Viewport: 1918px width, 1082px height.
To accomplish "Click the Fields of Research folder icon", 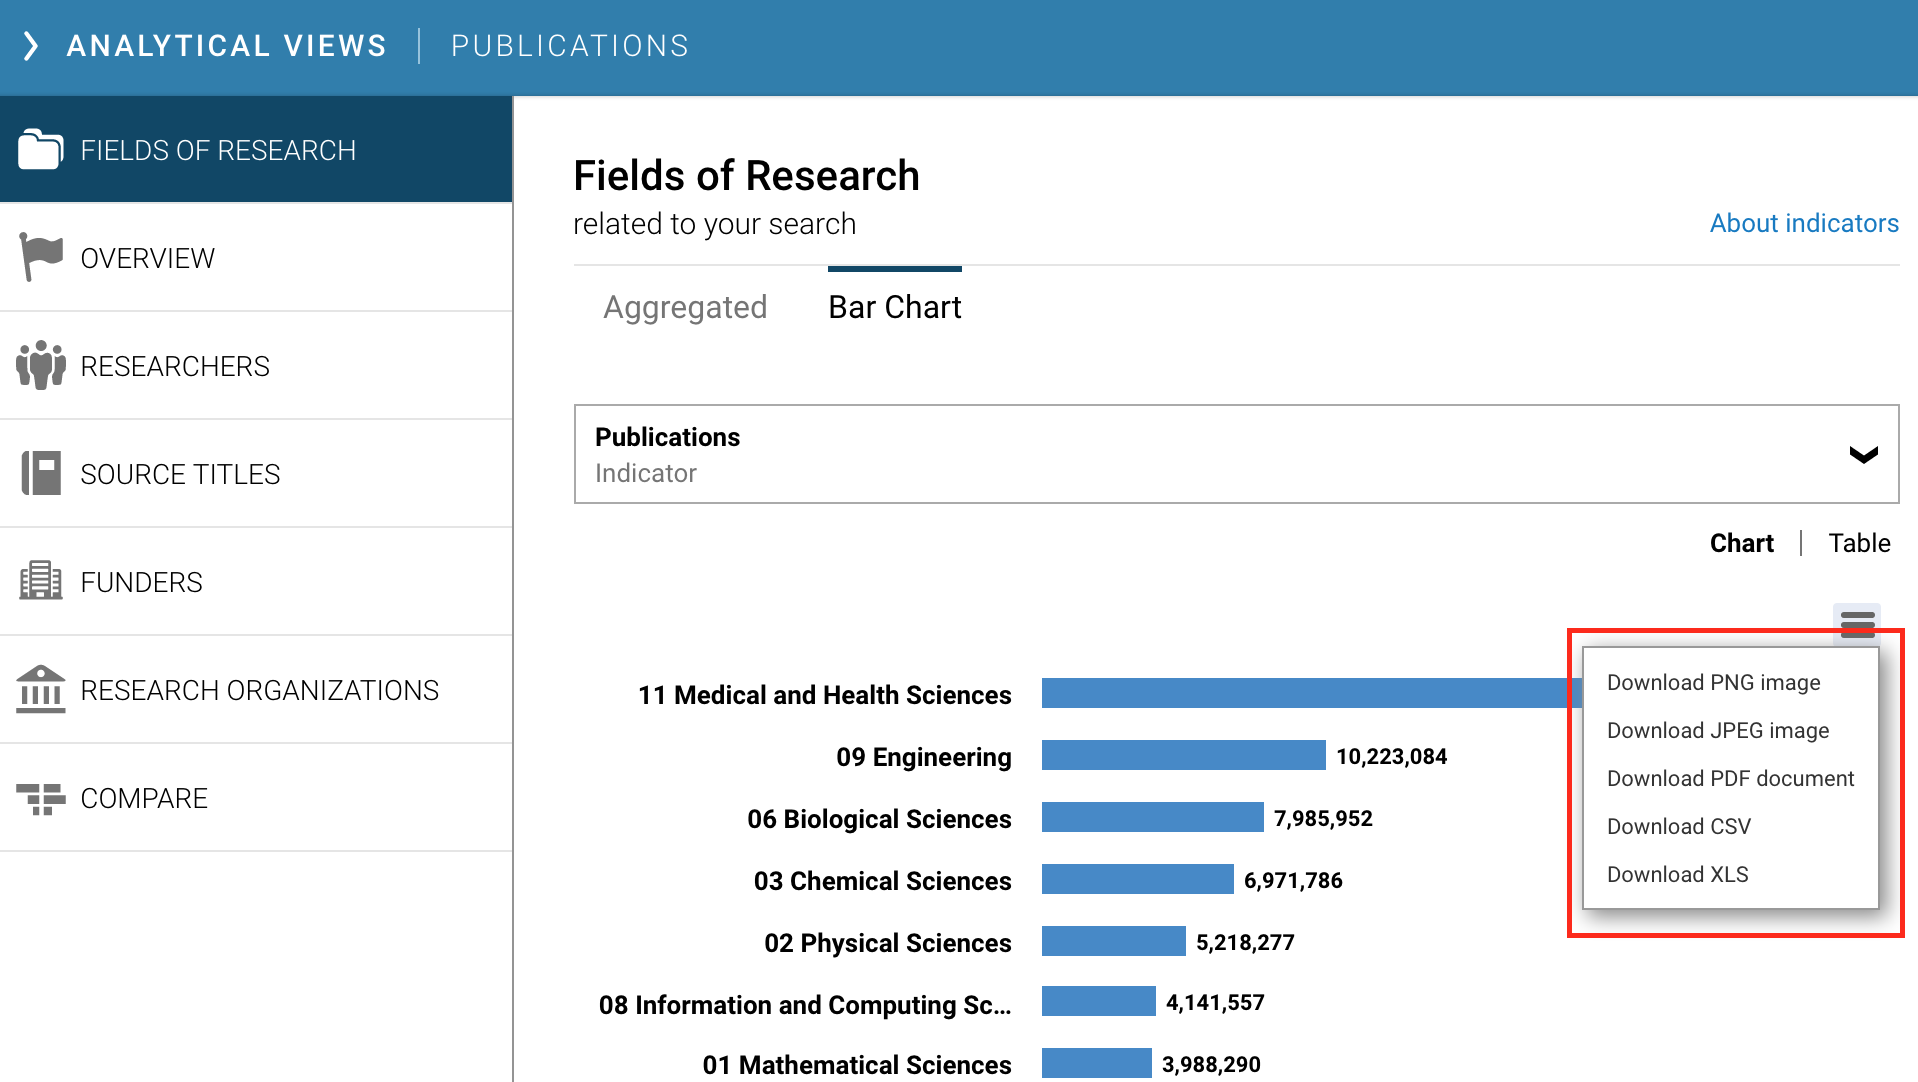I will [x=40, y=150].
